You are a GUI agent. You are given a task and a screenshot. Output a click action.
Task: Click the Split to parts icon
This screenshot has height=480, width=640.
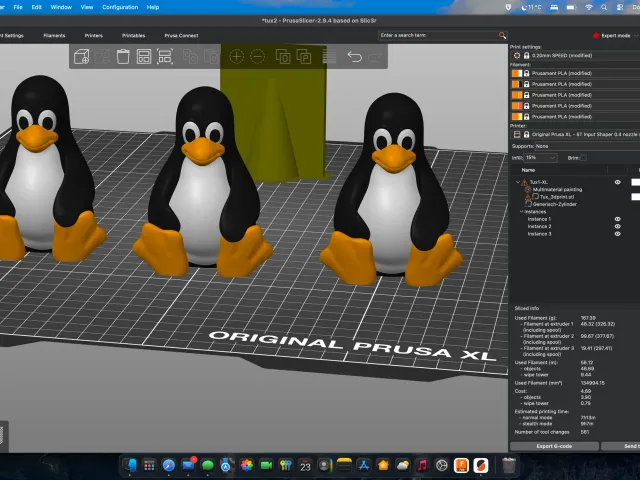[x=304, y=57]
